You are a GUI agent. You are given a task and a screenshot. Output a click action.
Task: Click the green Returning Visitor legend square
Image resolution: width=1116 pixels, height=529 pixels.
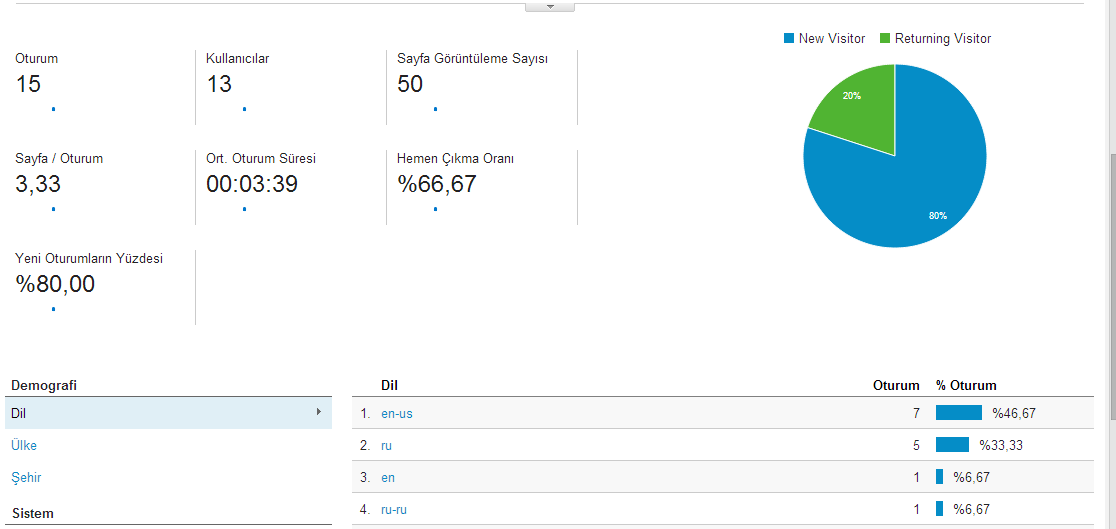pos(885,38)
